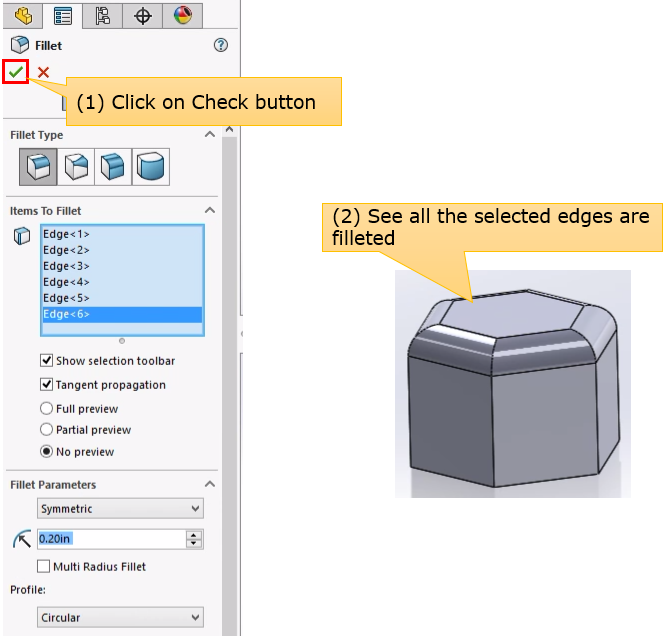Open the ConfigurationManager tab
668x641 pixels.
(x=102, y=16)
